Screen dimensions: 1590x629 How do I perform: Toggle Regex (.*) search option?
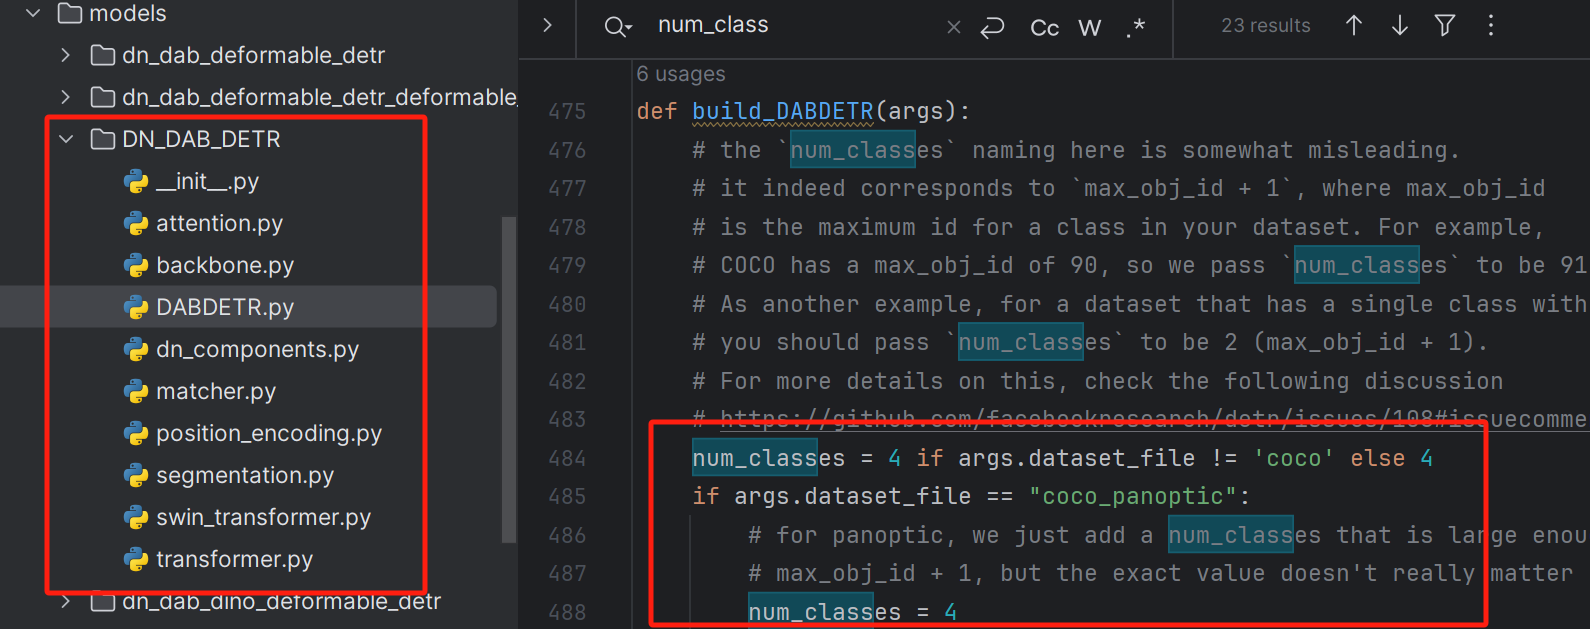pyautogui.click(x=1135, y=27)
